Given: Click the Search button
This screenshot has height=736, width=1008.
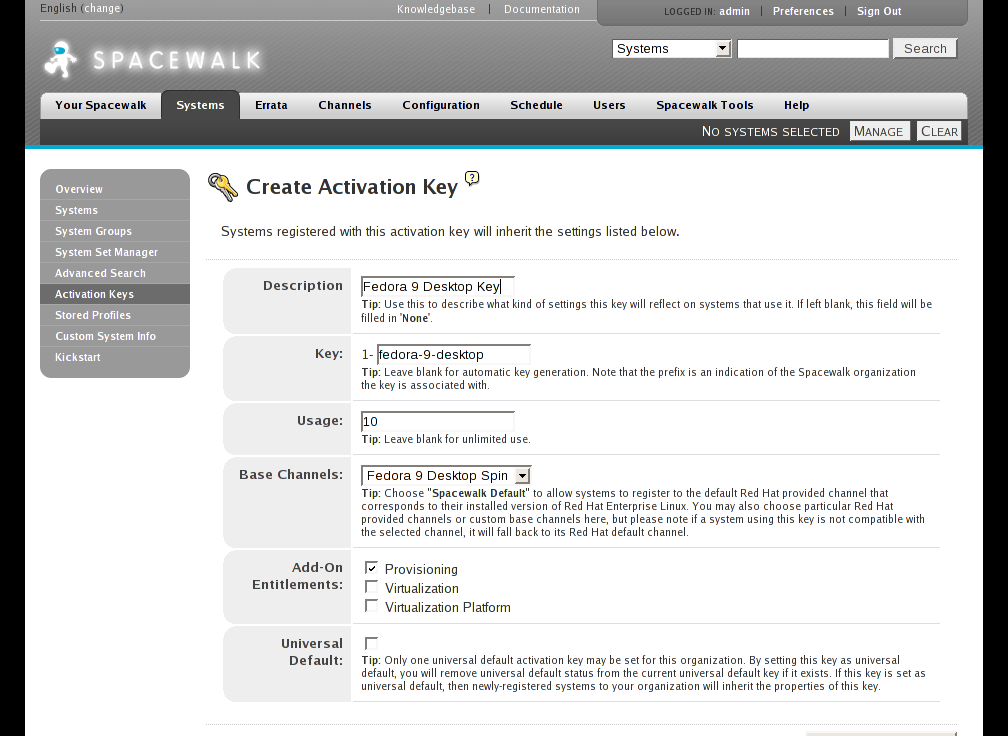Looking at the screenshot, I should [925, 49].
